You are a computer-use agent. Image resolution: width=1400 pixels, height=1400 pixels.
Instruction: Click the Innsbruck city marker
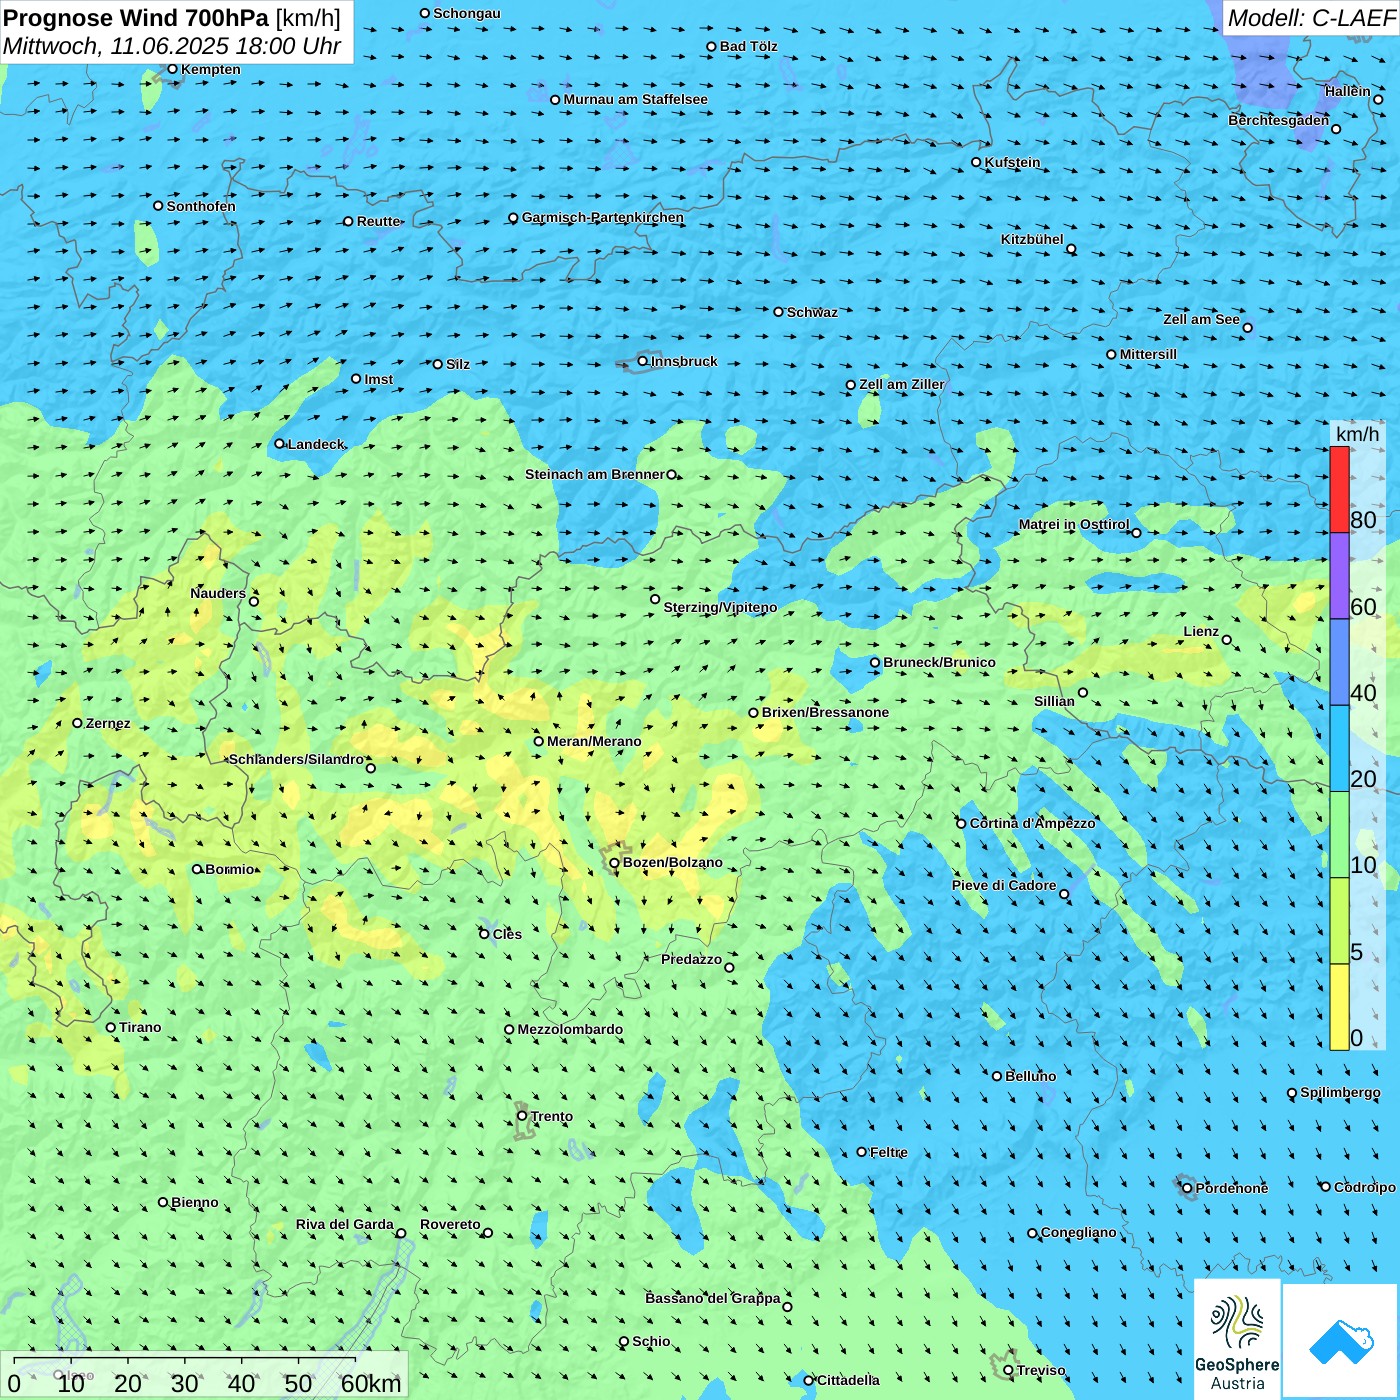pos(643,361)
